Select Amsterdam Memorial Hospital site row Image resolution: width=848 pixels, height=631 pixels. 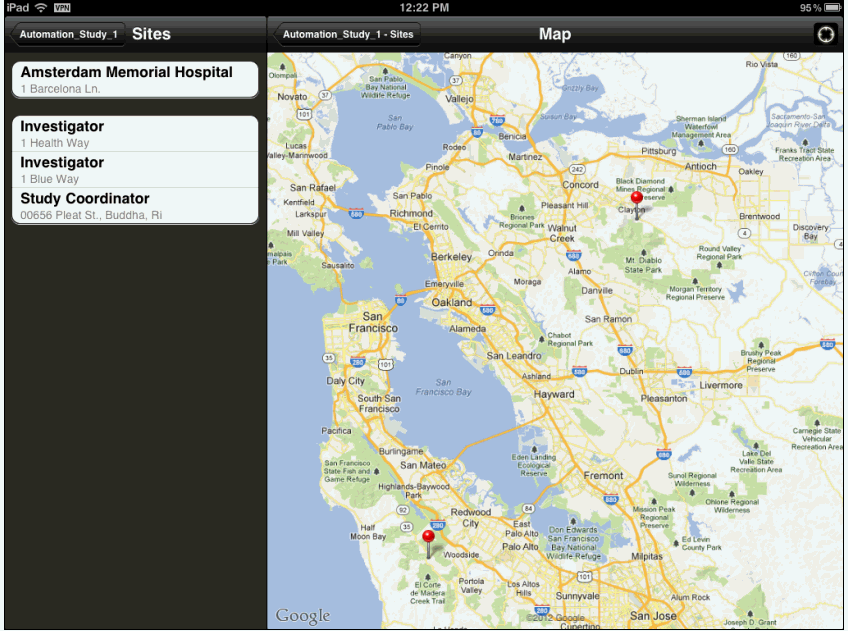pyautogui.click(x=135, y=79)
